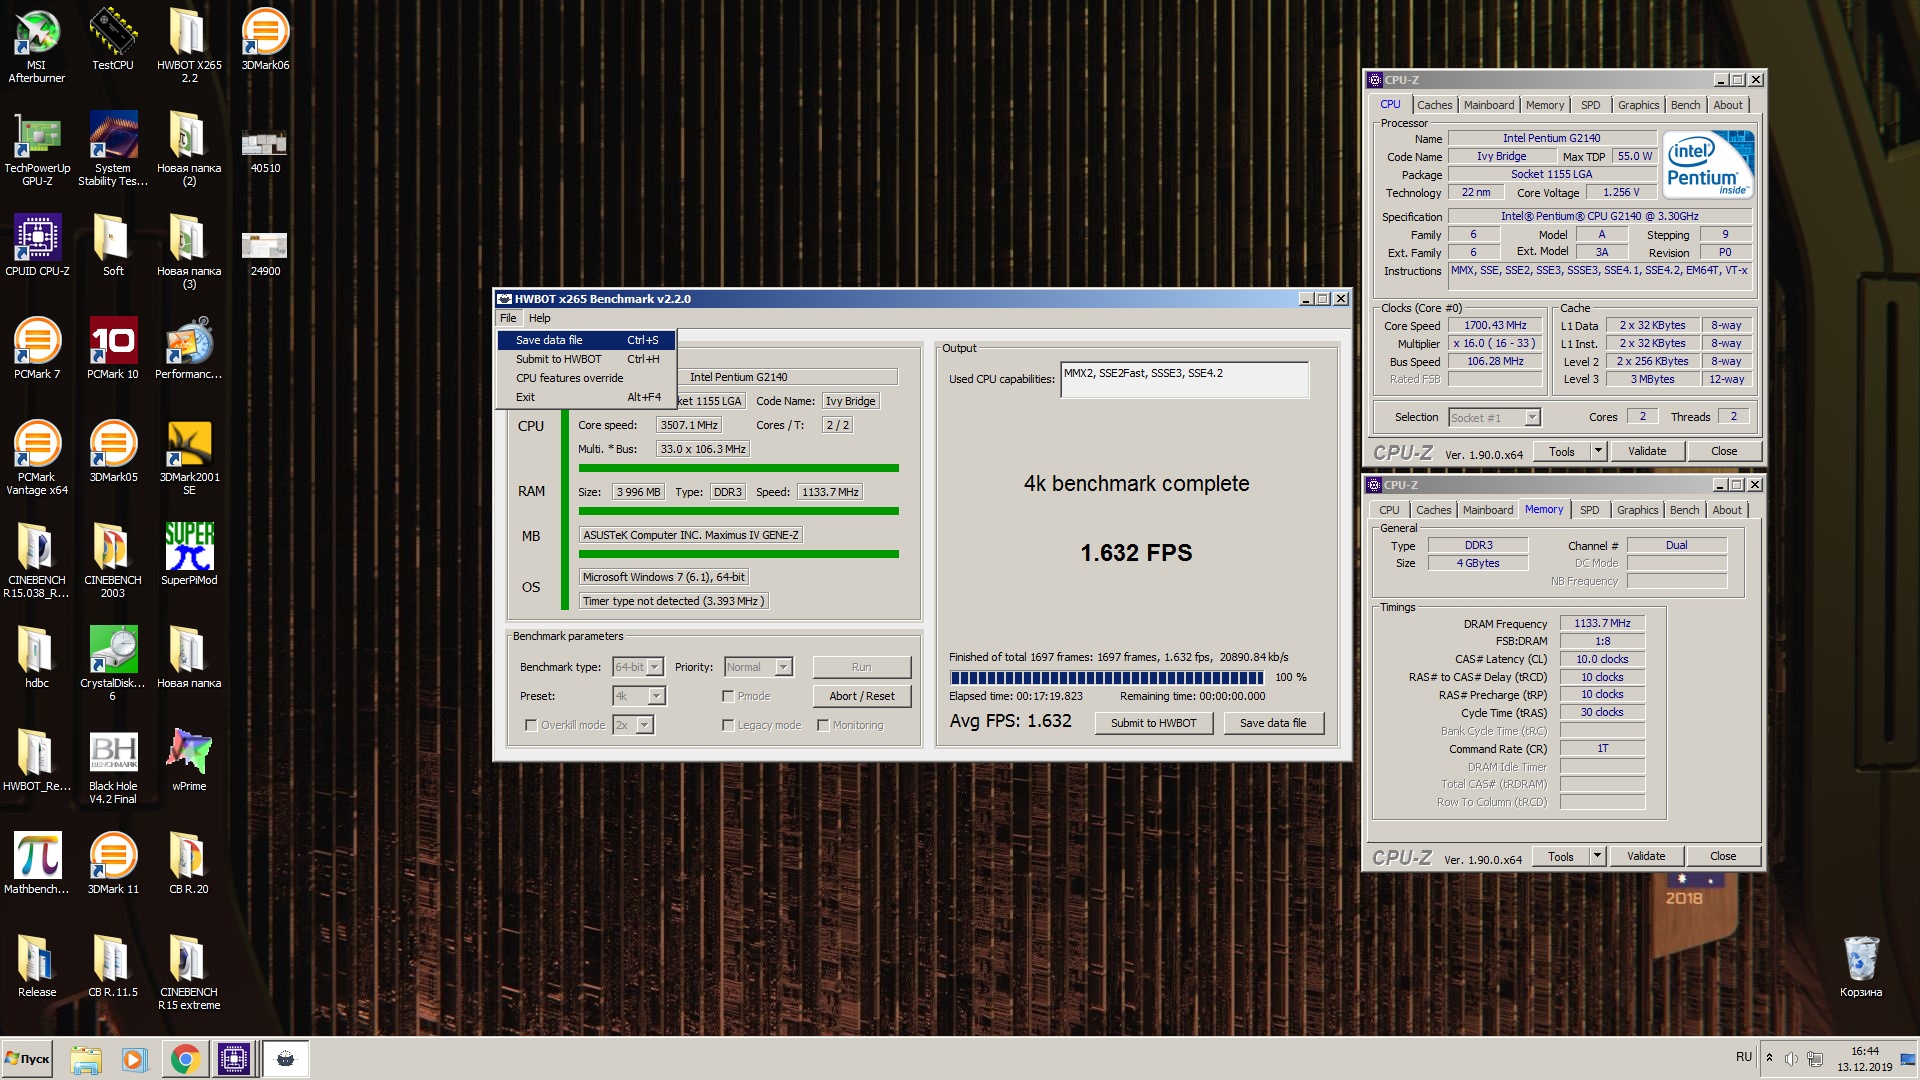
Task: Open Mathbench pi icon
Action: pyautogui.click(x=37, y=863)
